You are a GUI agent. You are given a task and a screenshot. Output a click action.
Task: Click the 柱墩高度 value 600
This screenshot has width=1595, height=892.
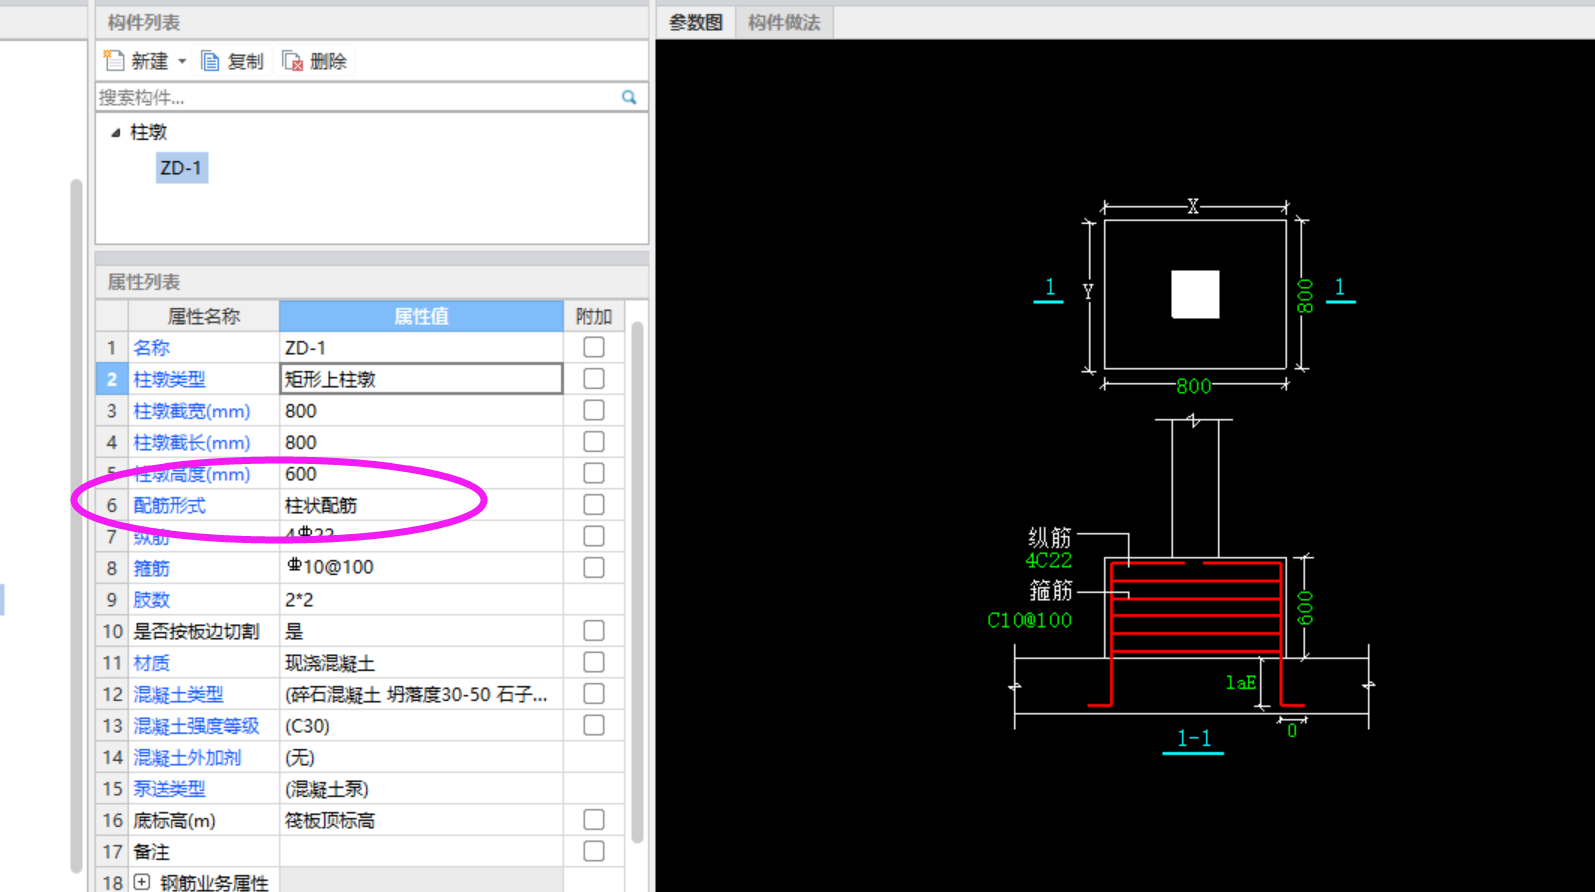421,474
